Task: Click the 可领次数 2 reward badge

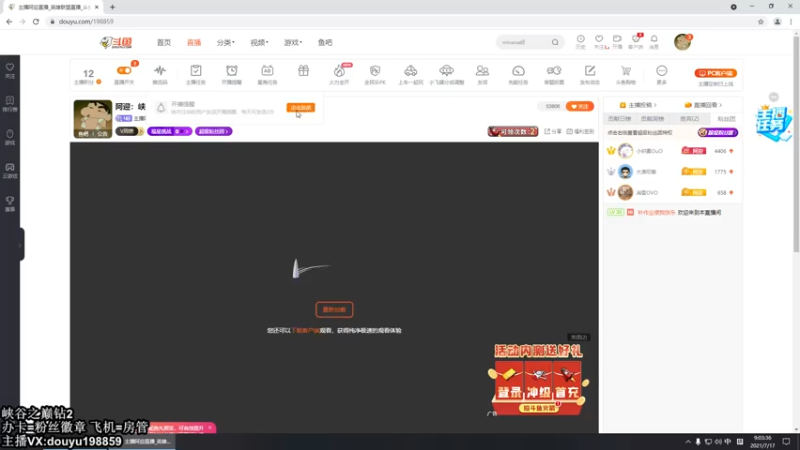Action: [x=513, y=132]
